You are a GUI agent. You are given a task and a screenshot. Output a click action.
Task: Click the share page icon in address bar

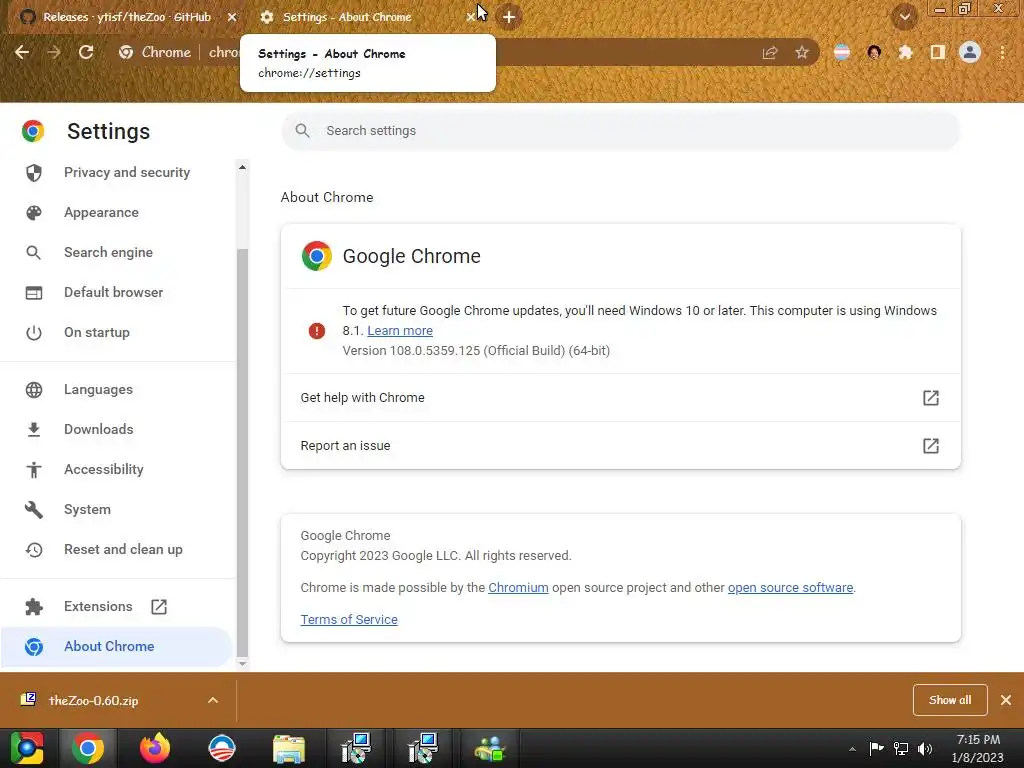point(770,53)
